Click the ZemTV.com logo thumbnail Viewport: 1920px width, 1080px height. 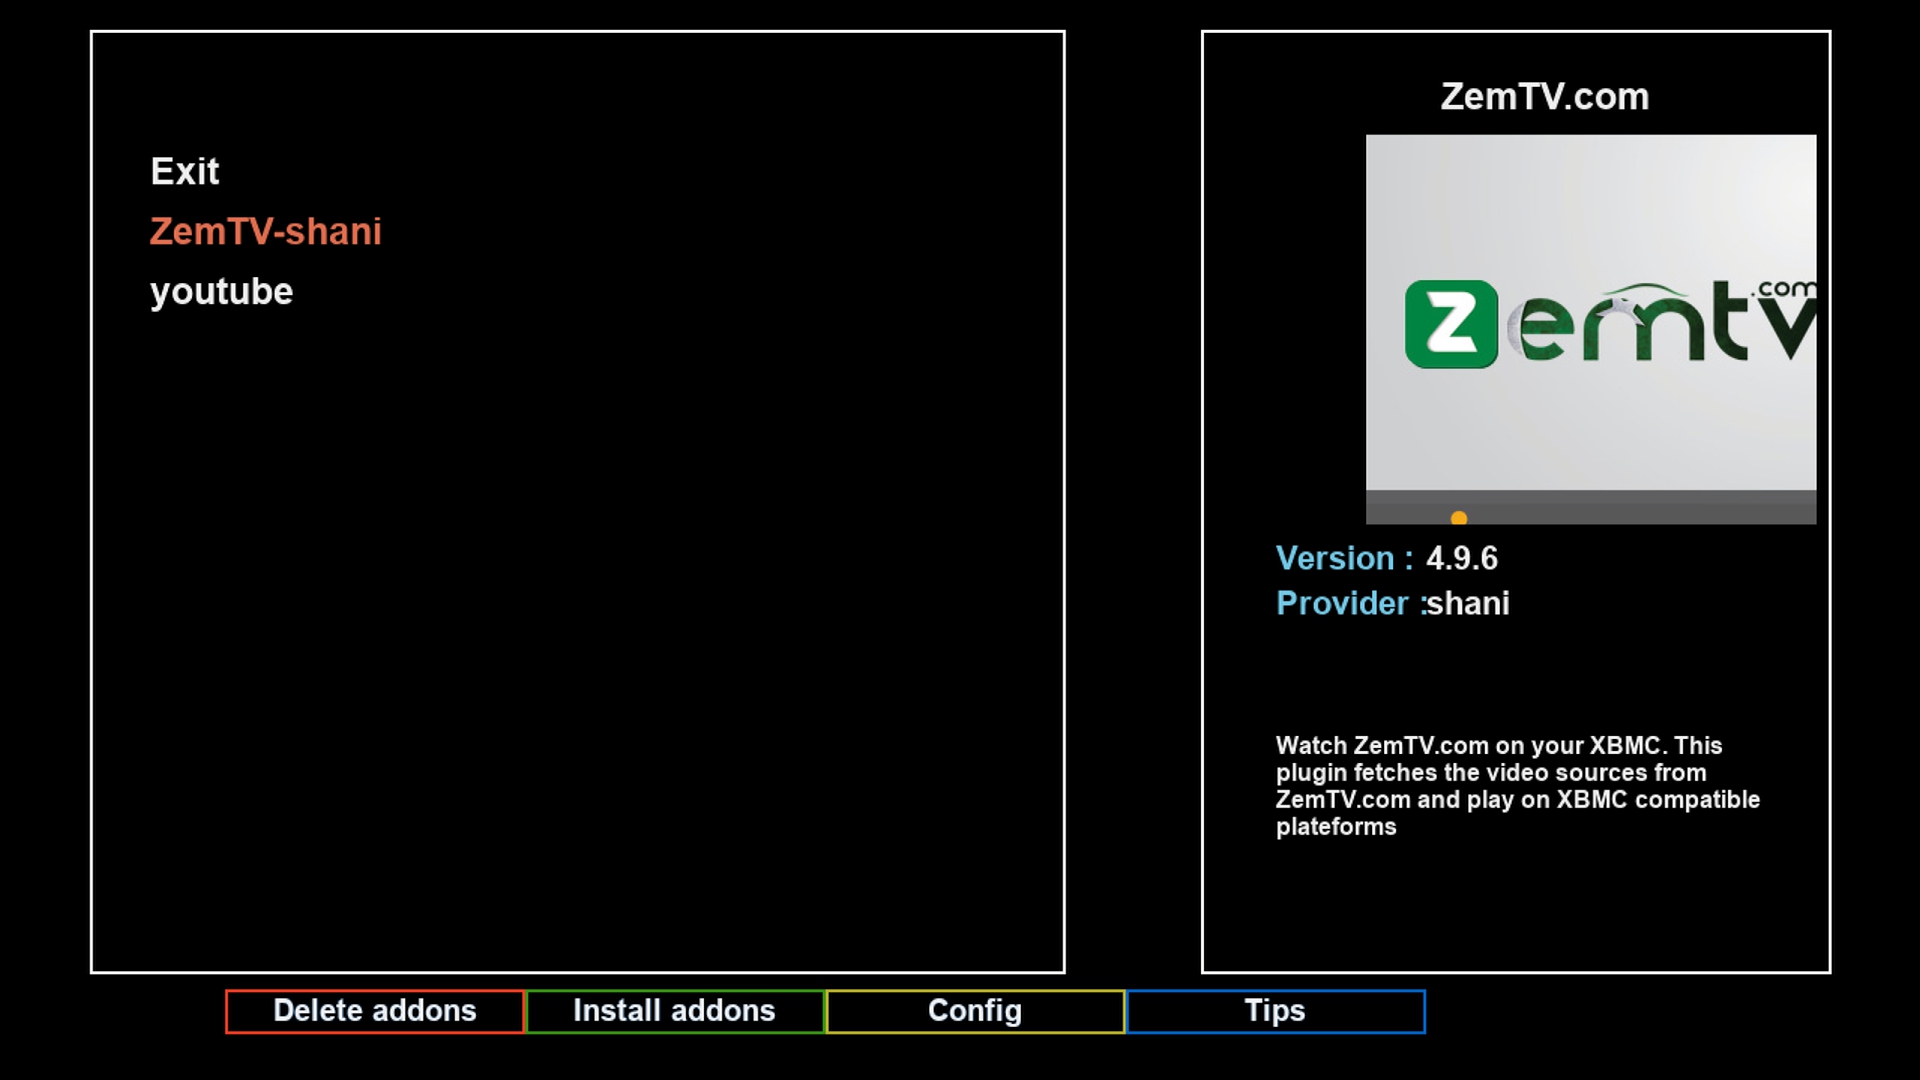1591,329
